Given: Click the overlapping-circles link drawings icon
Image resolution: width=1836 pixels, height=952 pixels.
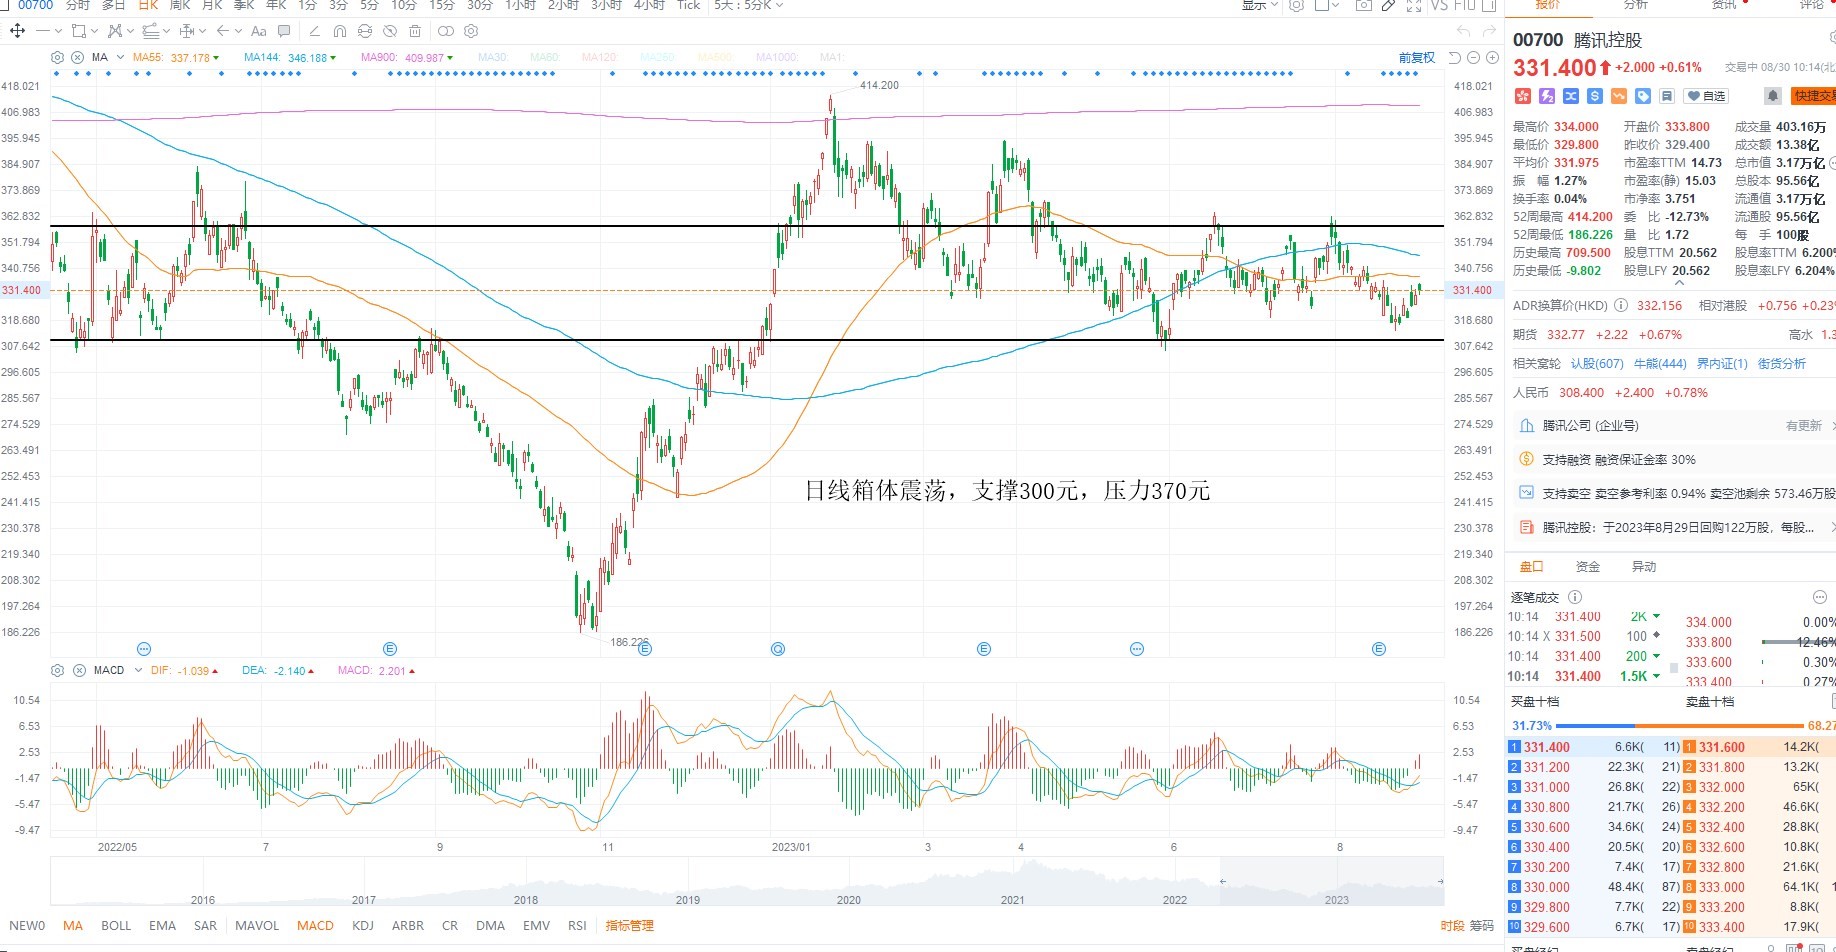Looking at the screenshot, I should pyautogui.click(x=446, y=31).
